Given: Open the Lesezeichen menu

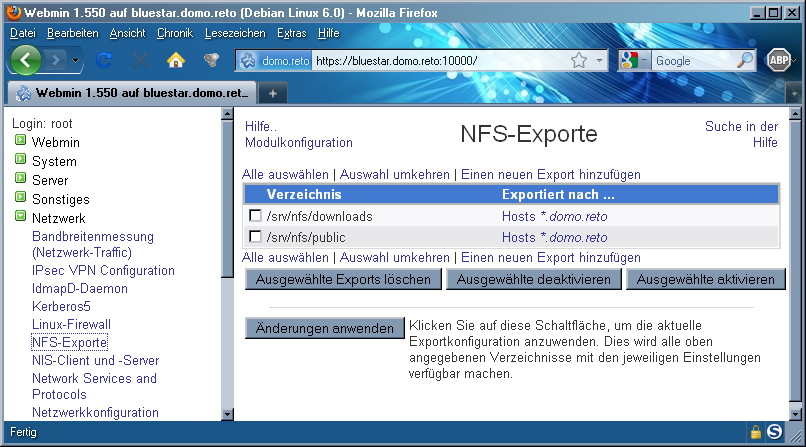Looking at the screenshot, I should tap(235, 33).
